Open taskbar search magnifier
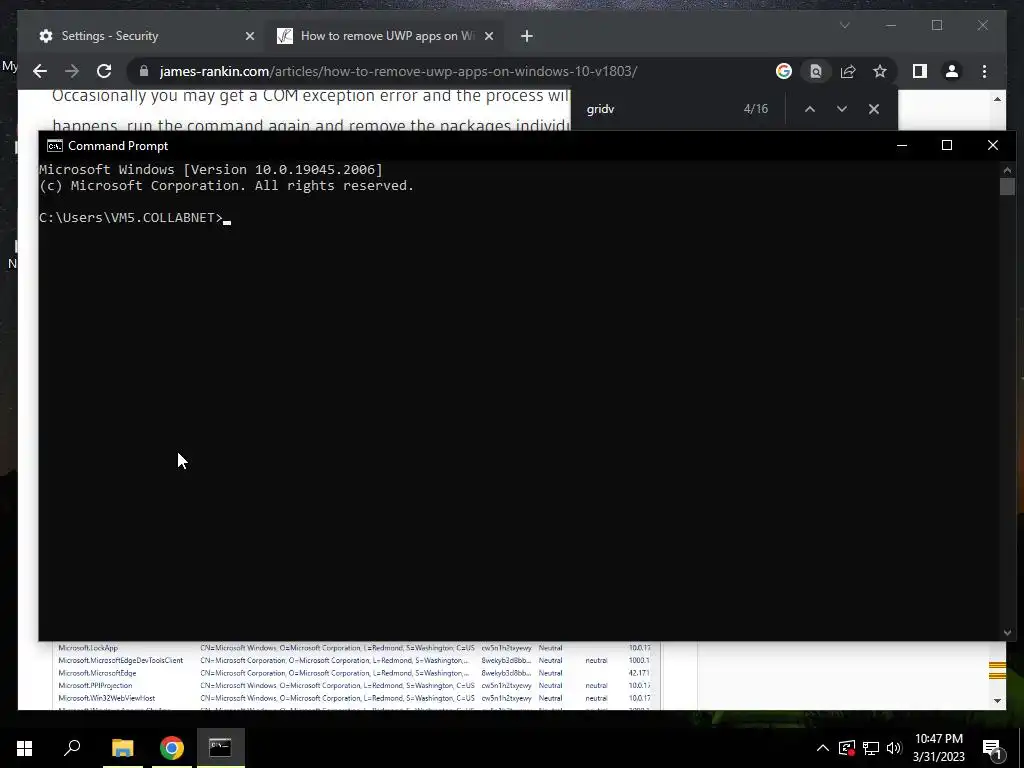 pyautogui.click(x=72, y=748)
